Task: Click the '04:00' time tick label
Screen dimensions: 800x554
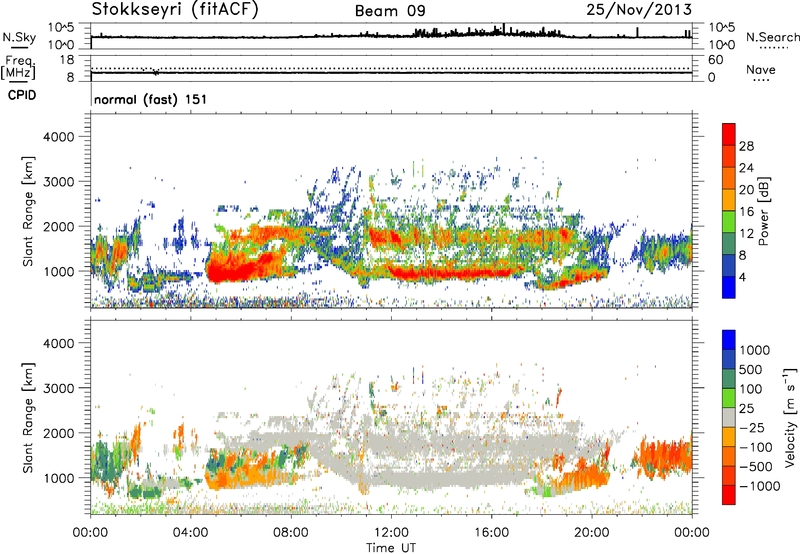Action: [190, 532]
